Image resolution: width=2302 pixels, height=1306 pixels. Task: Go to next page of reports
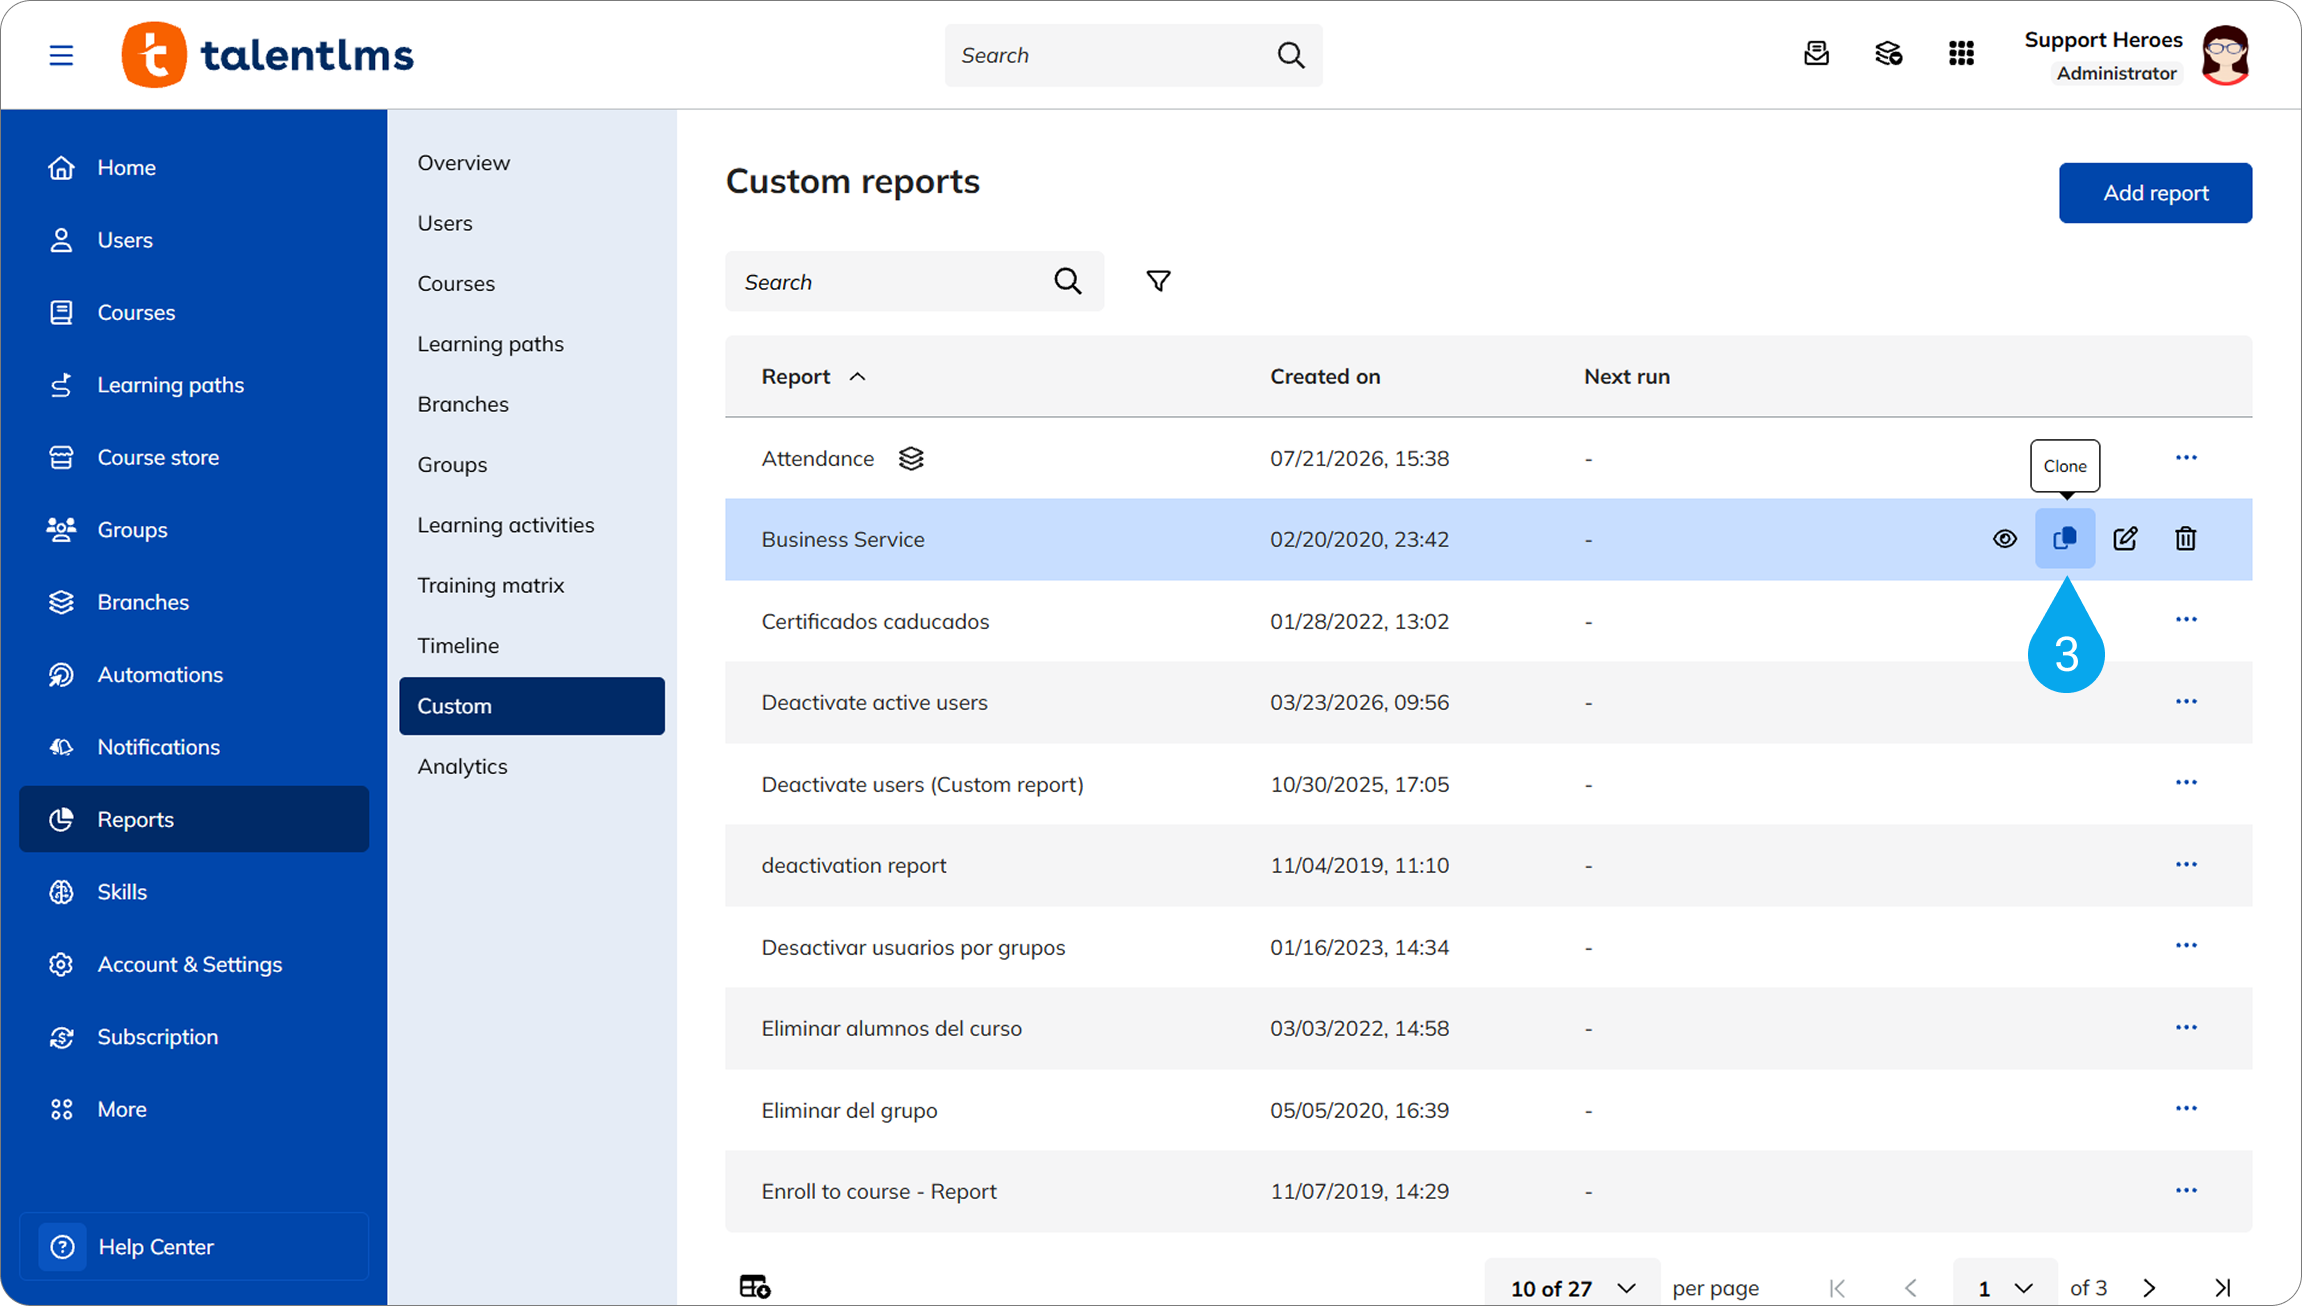pos(2149,1288)
